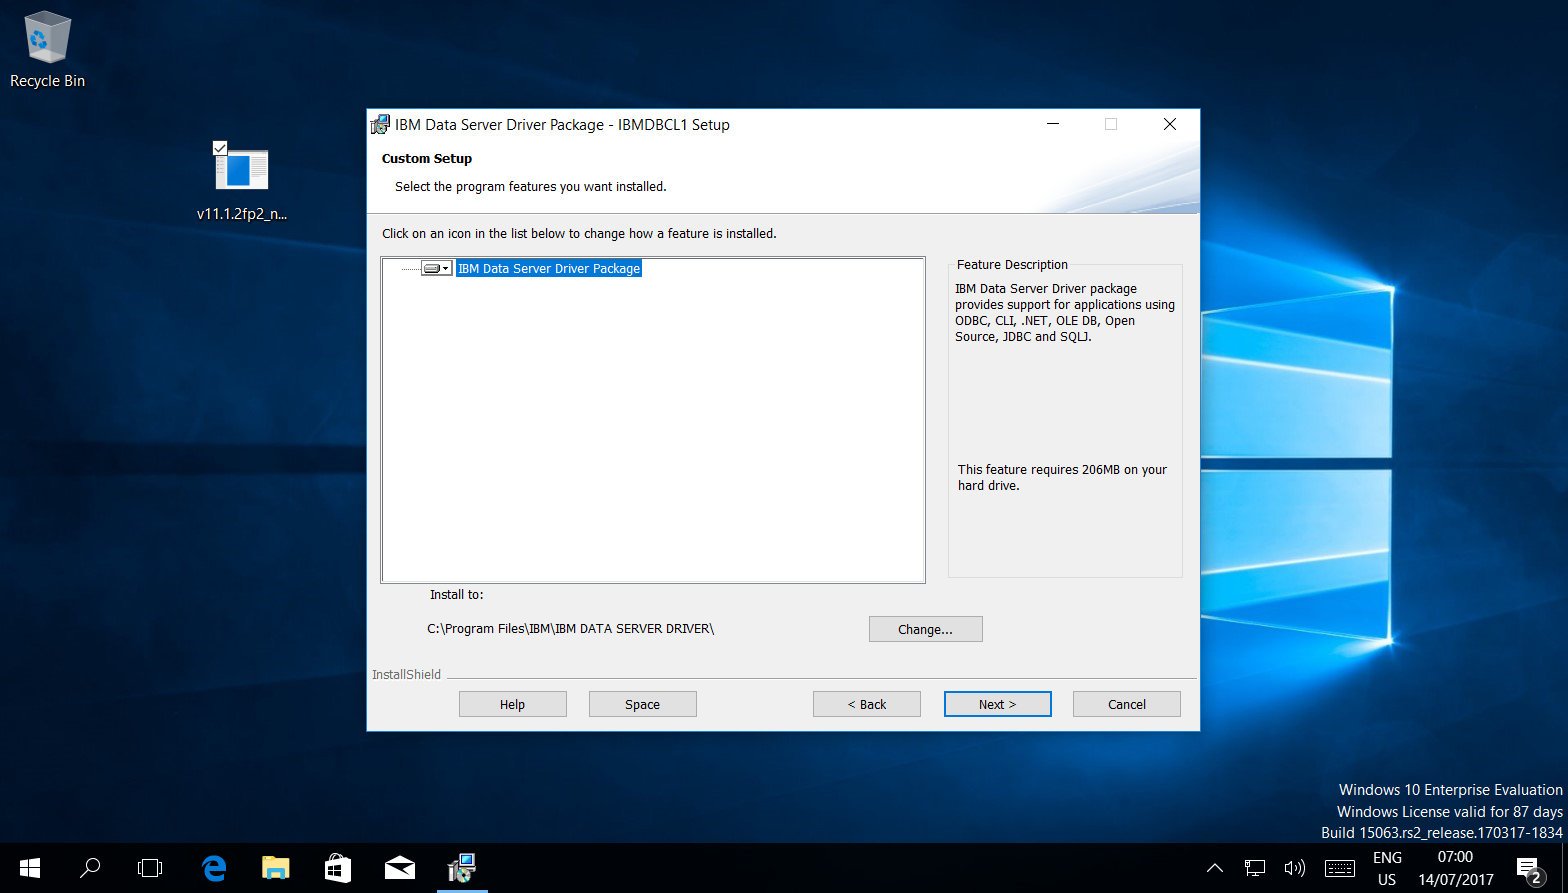Close the IBM setup window
1568x893 pixels.
click(1170, 124)
